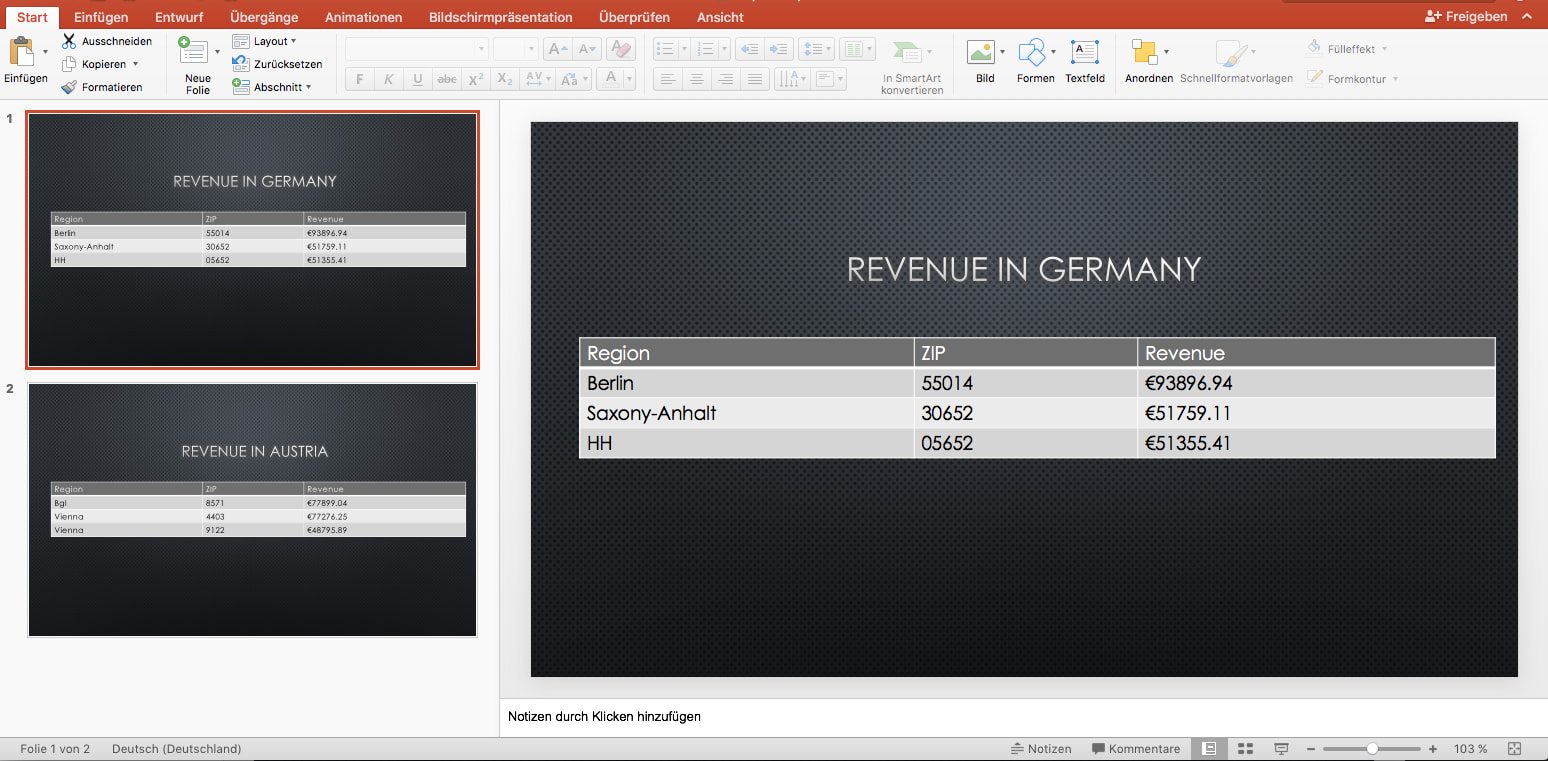Viewport: 1548px width, 761px height.
Task: Show the Kommentare pane
Action: pos(1136,748)
